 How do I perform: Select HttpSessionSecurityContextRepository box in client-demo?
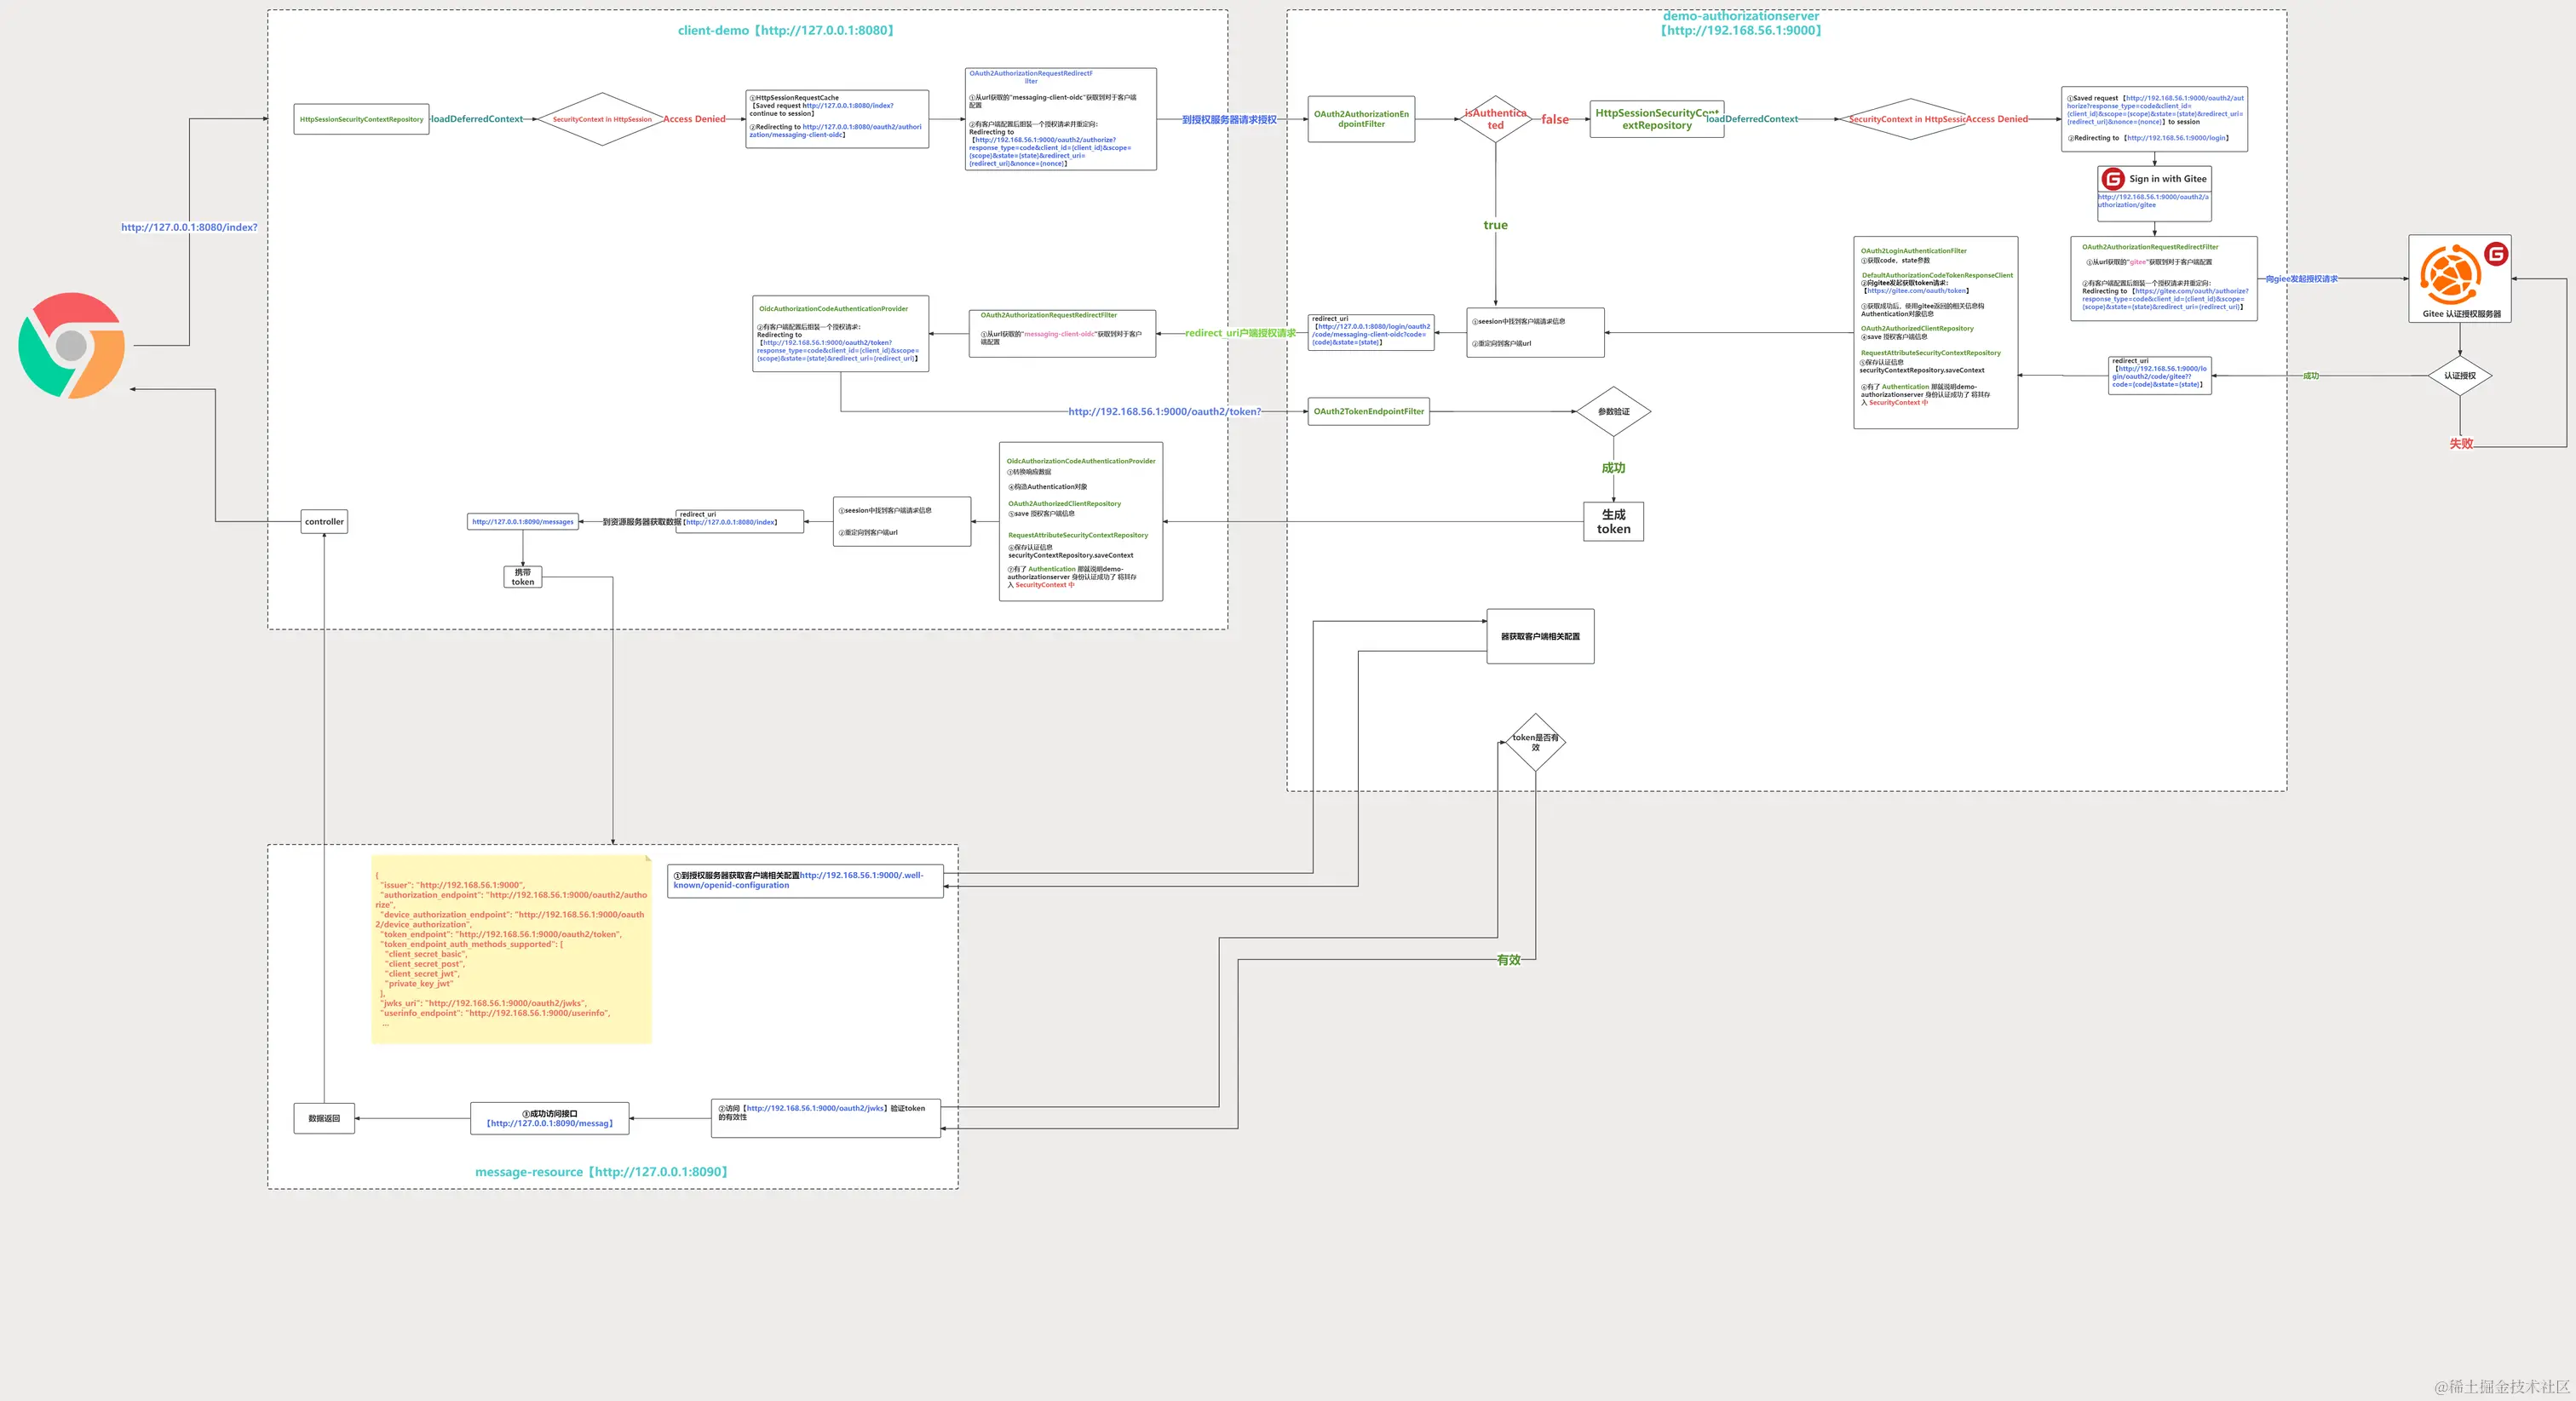(361, 119)
